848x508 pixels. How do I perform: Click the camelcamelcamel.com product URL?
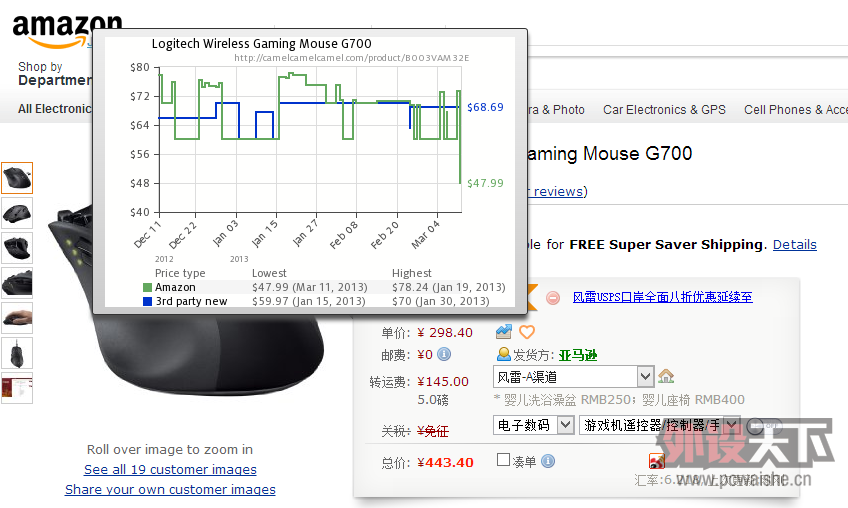352,58
